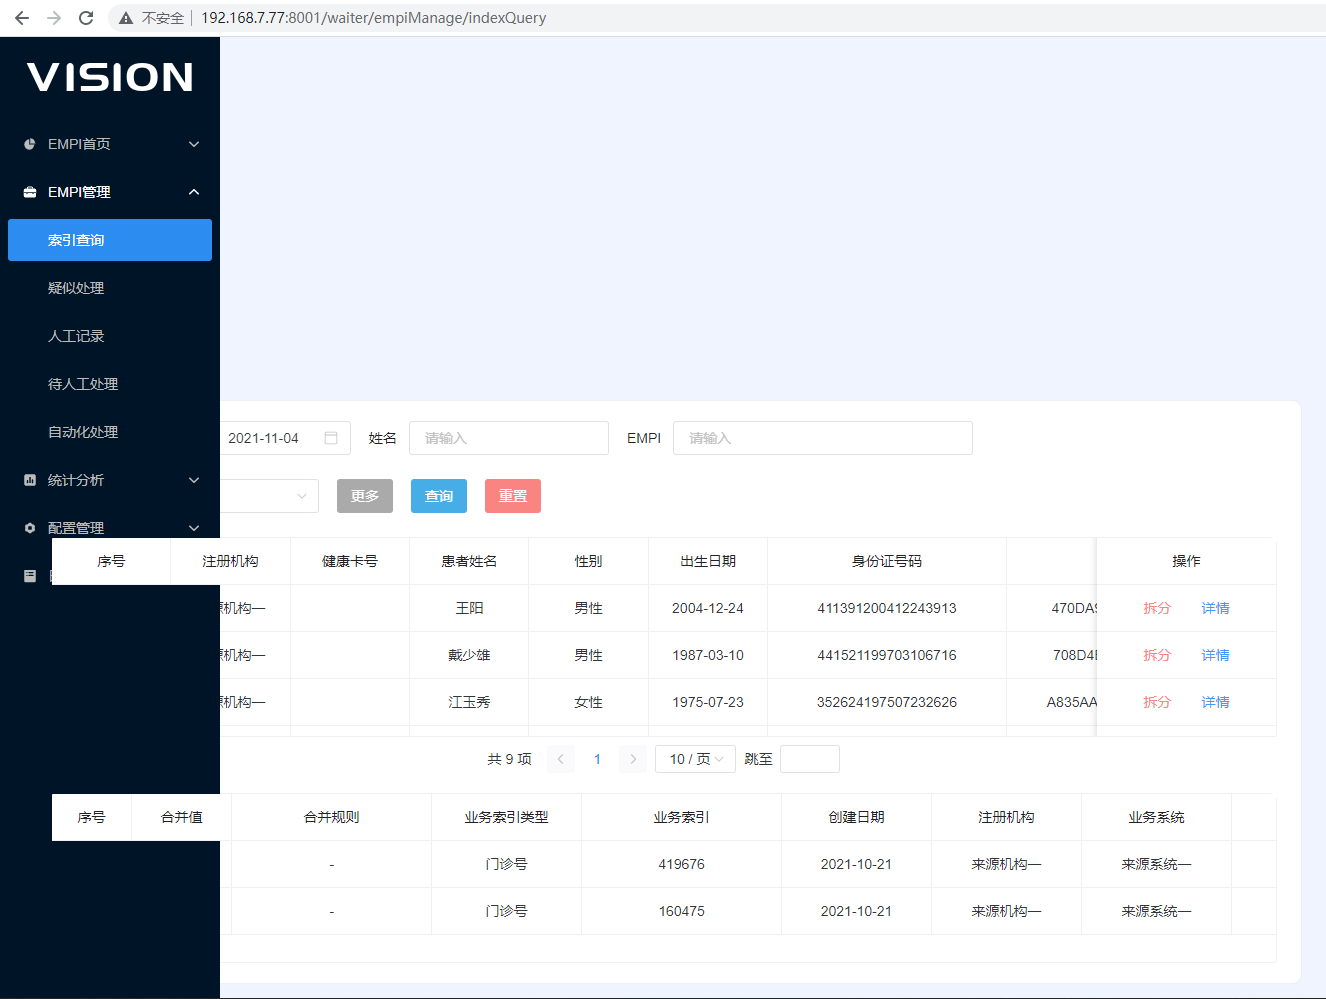This screenshot has height=999, width=1326.
Task: Reload the page with the refresh icon
Action: coord(86,18)
